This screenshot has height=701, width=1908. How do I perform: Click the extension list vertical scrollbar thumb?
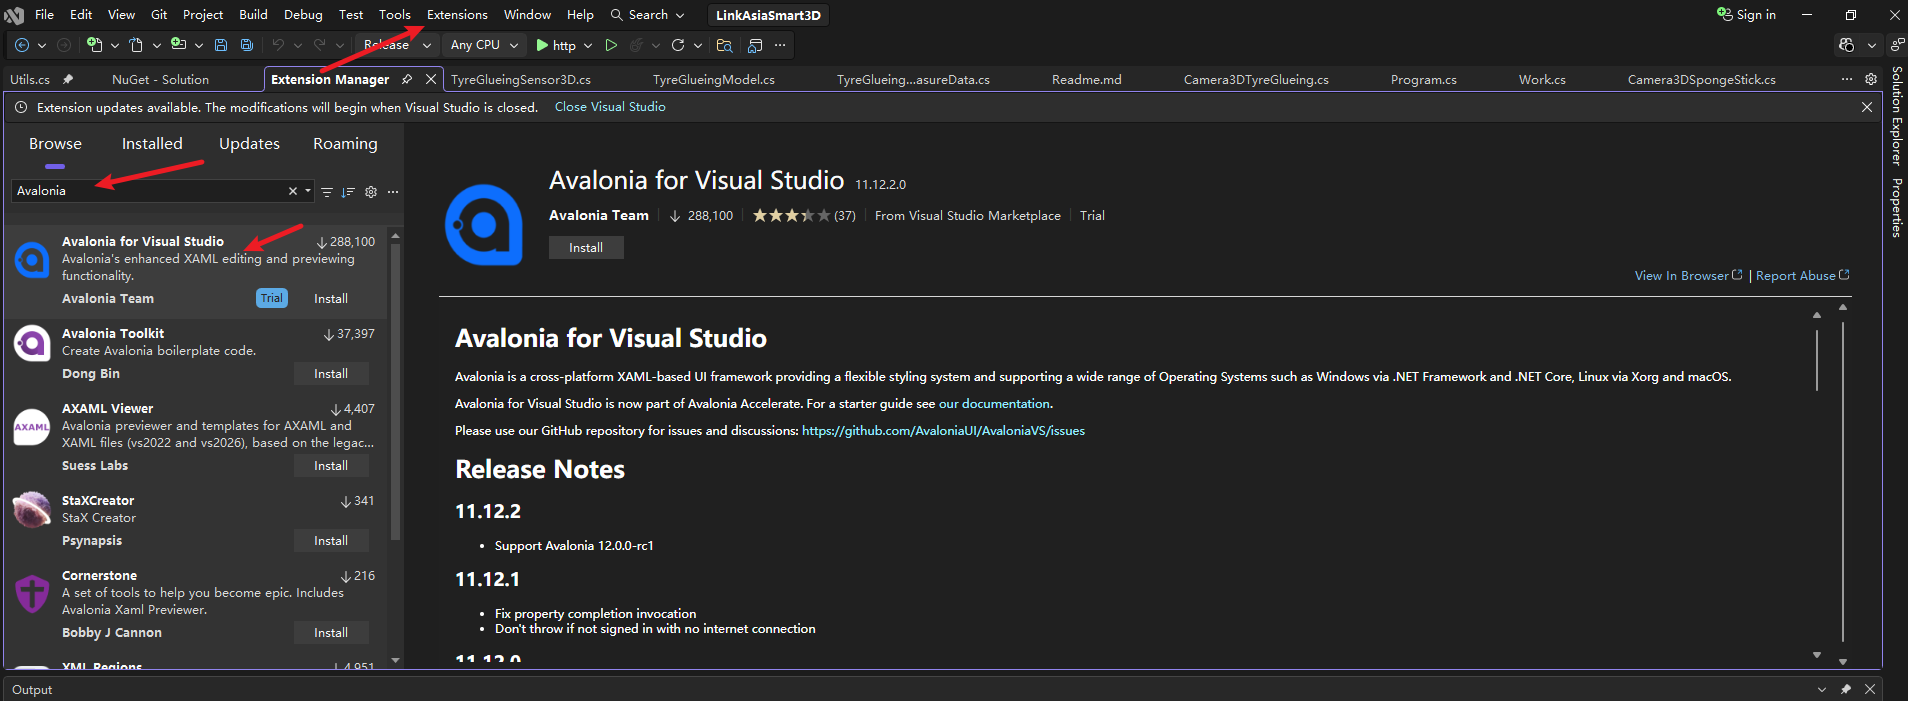tap(395, 390)
